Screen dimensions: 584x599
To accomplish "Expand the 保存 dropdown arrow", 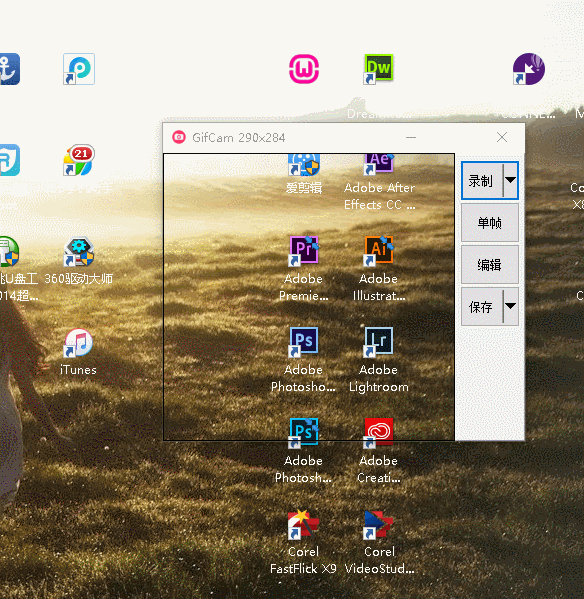I will click(511, 306).
